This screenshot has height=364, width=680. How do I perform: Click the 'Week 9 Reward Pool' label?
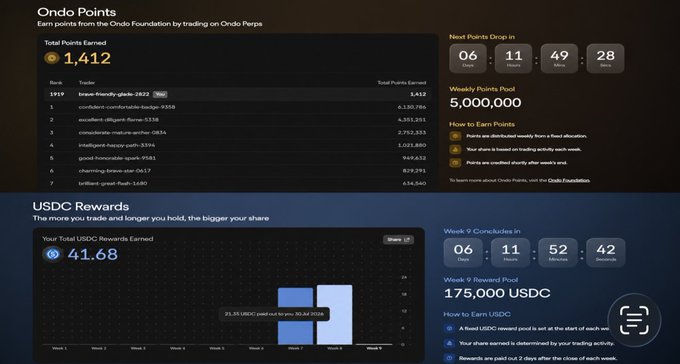(x=481, y=280)
